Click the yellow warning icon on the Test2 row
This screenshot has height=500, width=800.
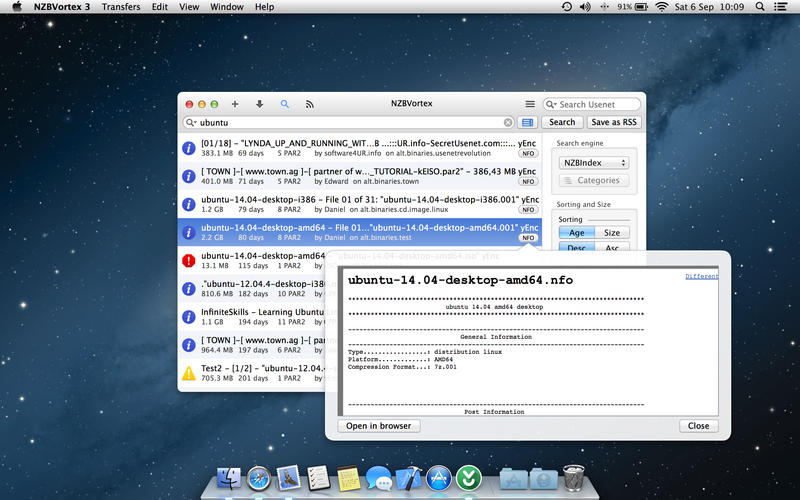point(189,373)
